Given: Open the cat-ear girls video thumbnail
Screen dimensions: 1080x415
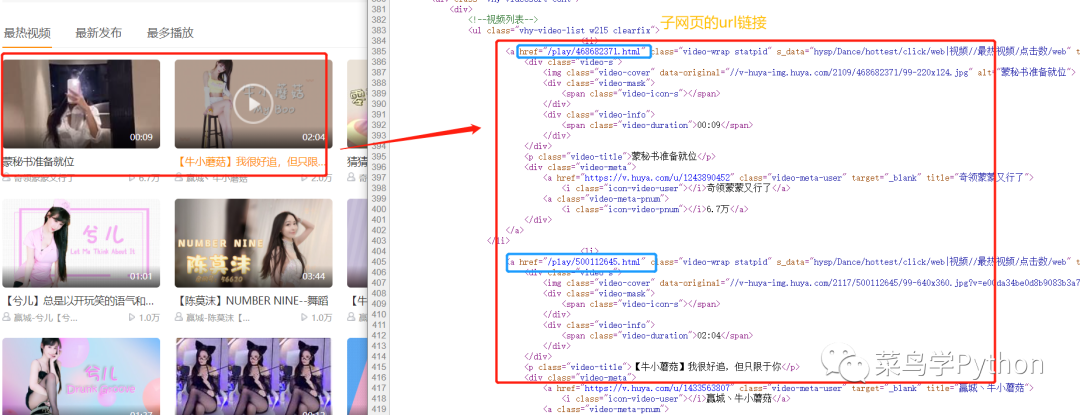Looking at the screenshot, I should [x=253, y=376].
